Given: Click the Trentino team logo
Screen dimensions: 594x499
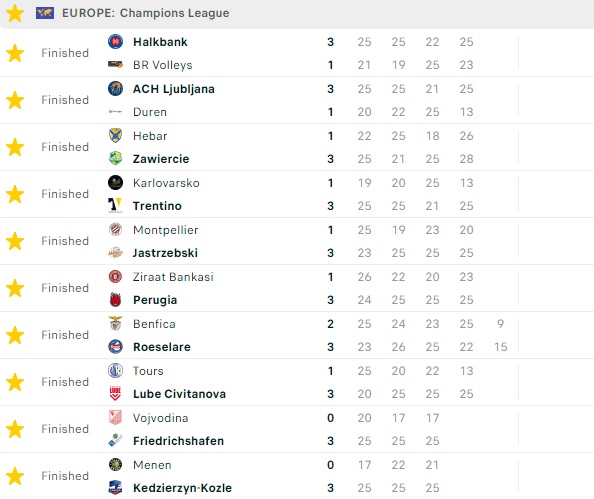Looking at the screenshot, I should coord(115,205).
